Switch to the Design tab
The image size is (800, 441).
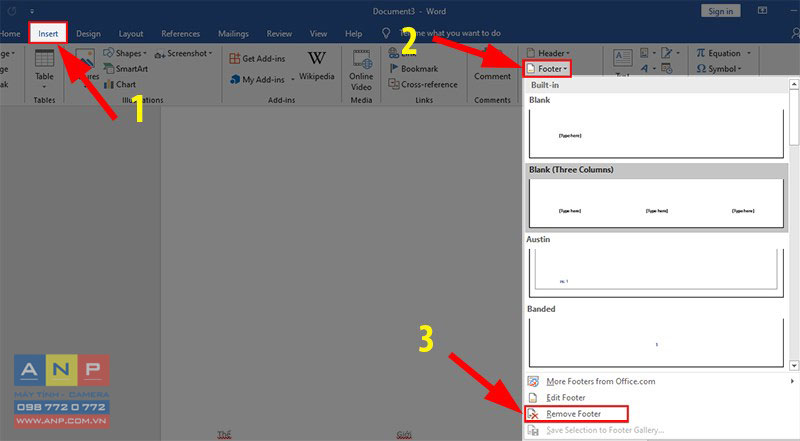tap(88, 34)
